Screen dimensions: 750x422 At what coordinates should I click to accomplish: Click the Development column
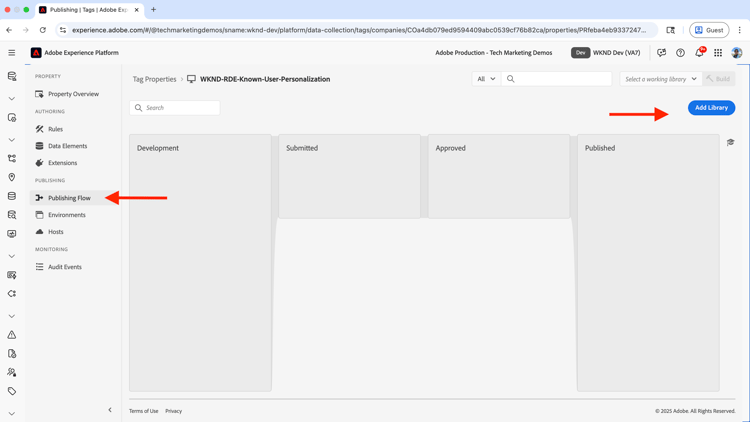200,263
